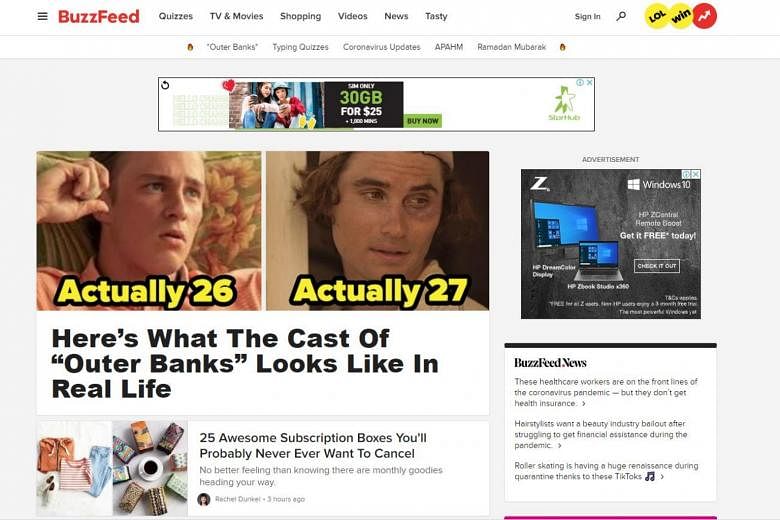Open the TV & Movies section
780x520 pixels.
pos(236,16)
